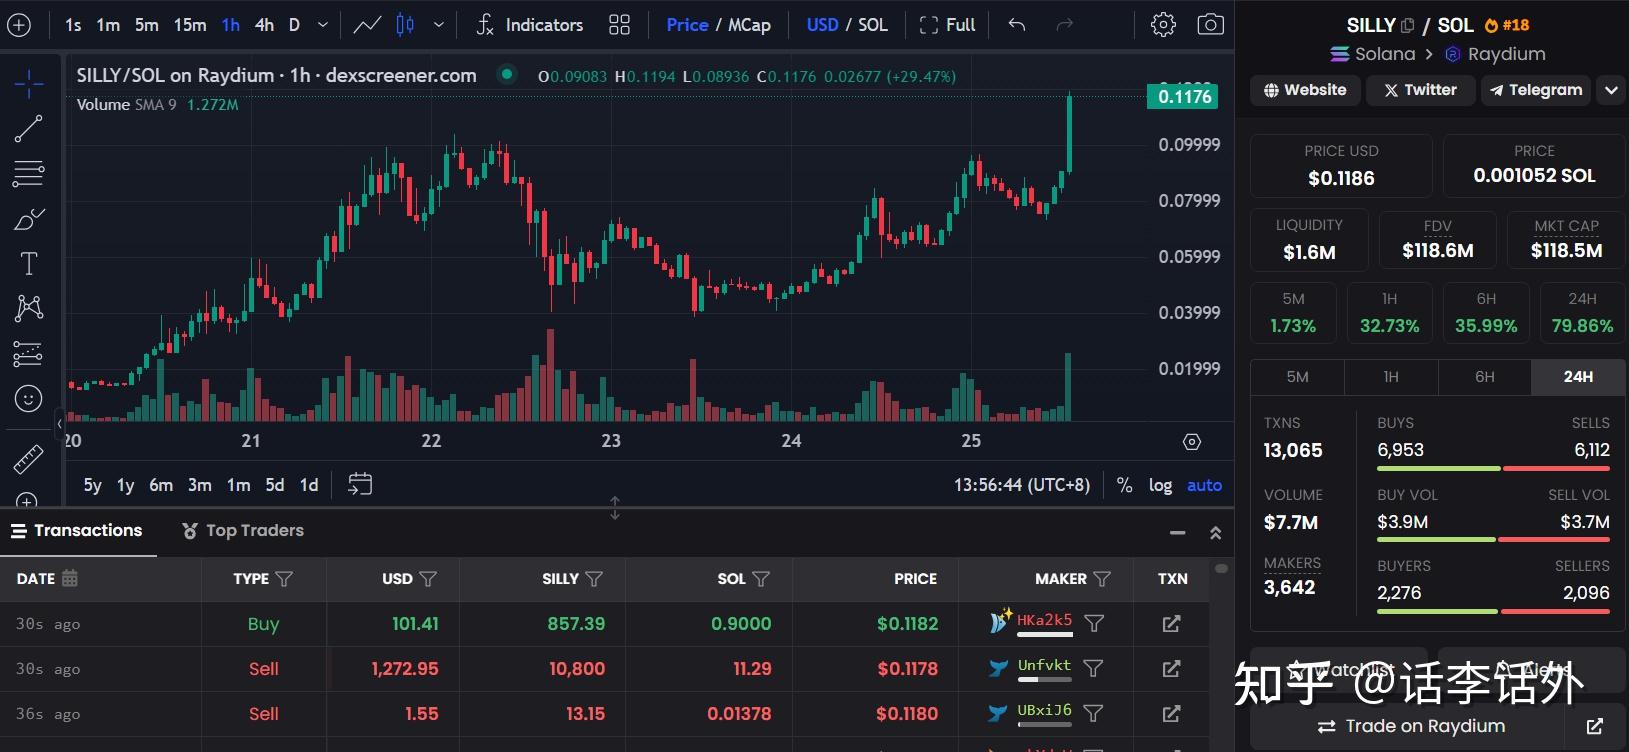The width and height of the screenshot is (1629, 752).
Task: Select the 5M stats tab
Action: pyautogui.click(x=1297, y=377)
